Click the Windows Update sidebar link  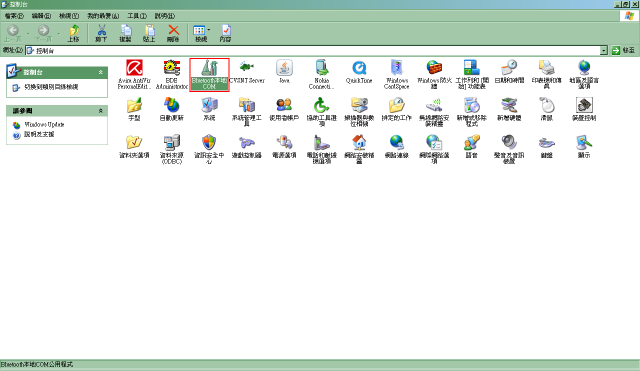[x=44, y=124]
